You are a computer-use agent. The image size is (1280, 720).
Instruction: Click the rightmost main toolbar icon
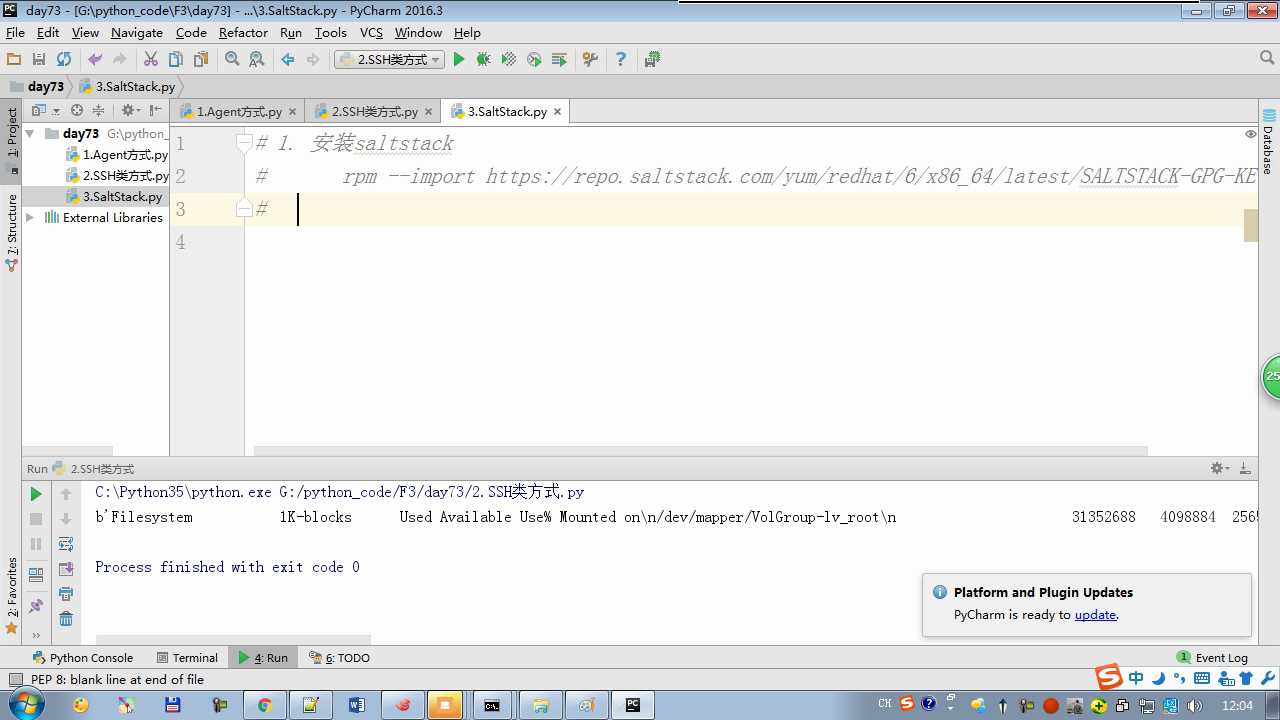click(652, 60)
